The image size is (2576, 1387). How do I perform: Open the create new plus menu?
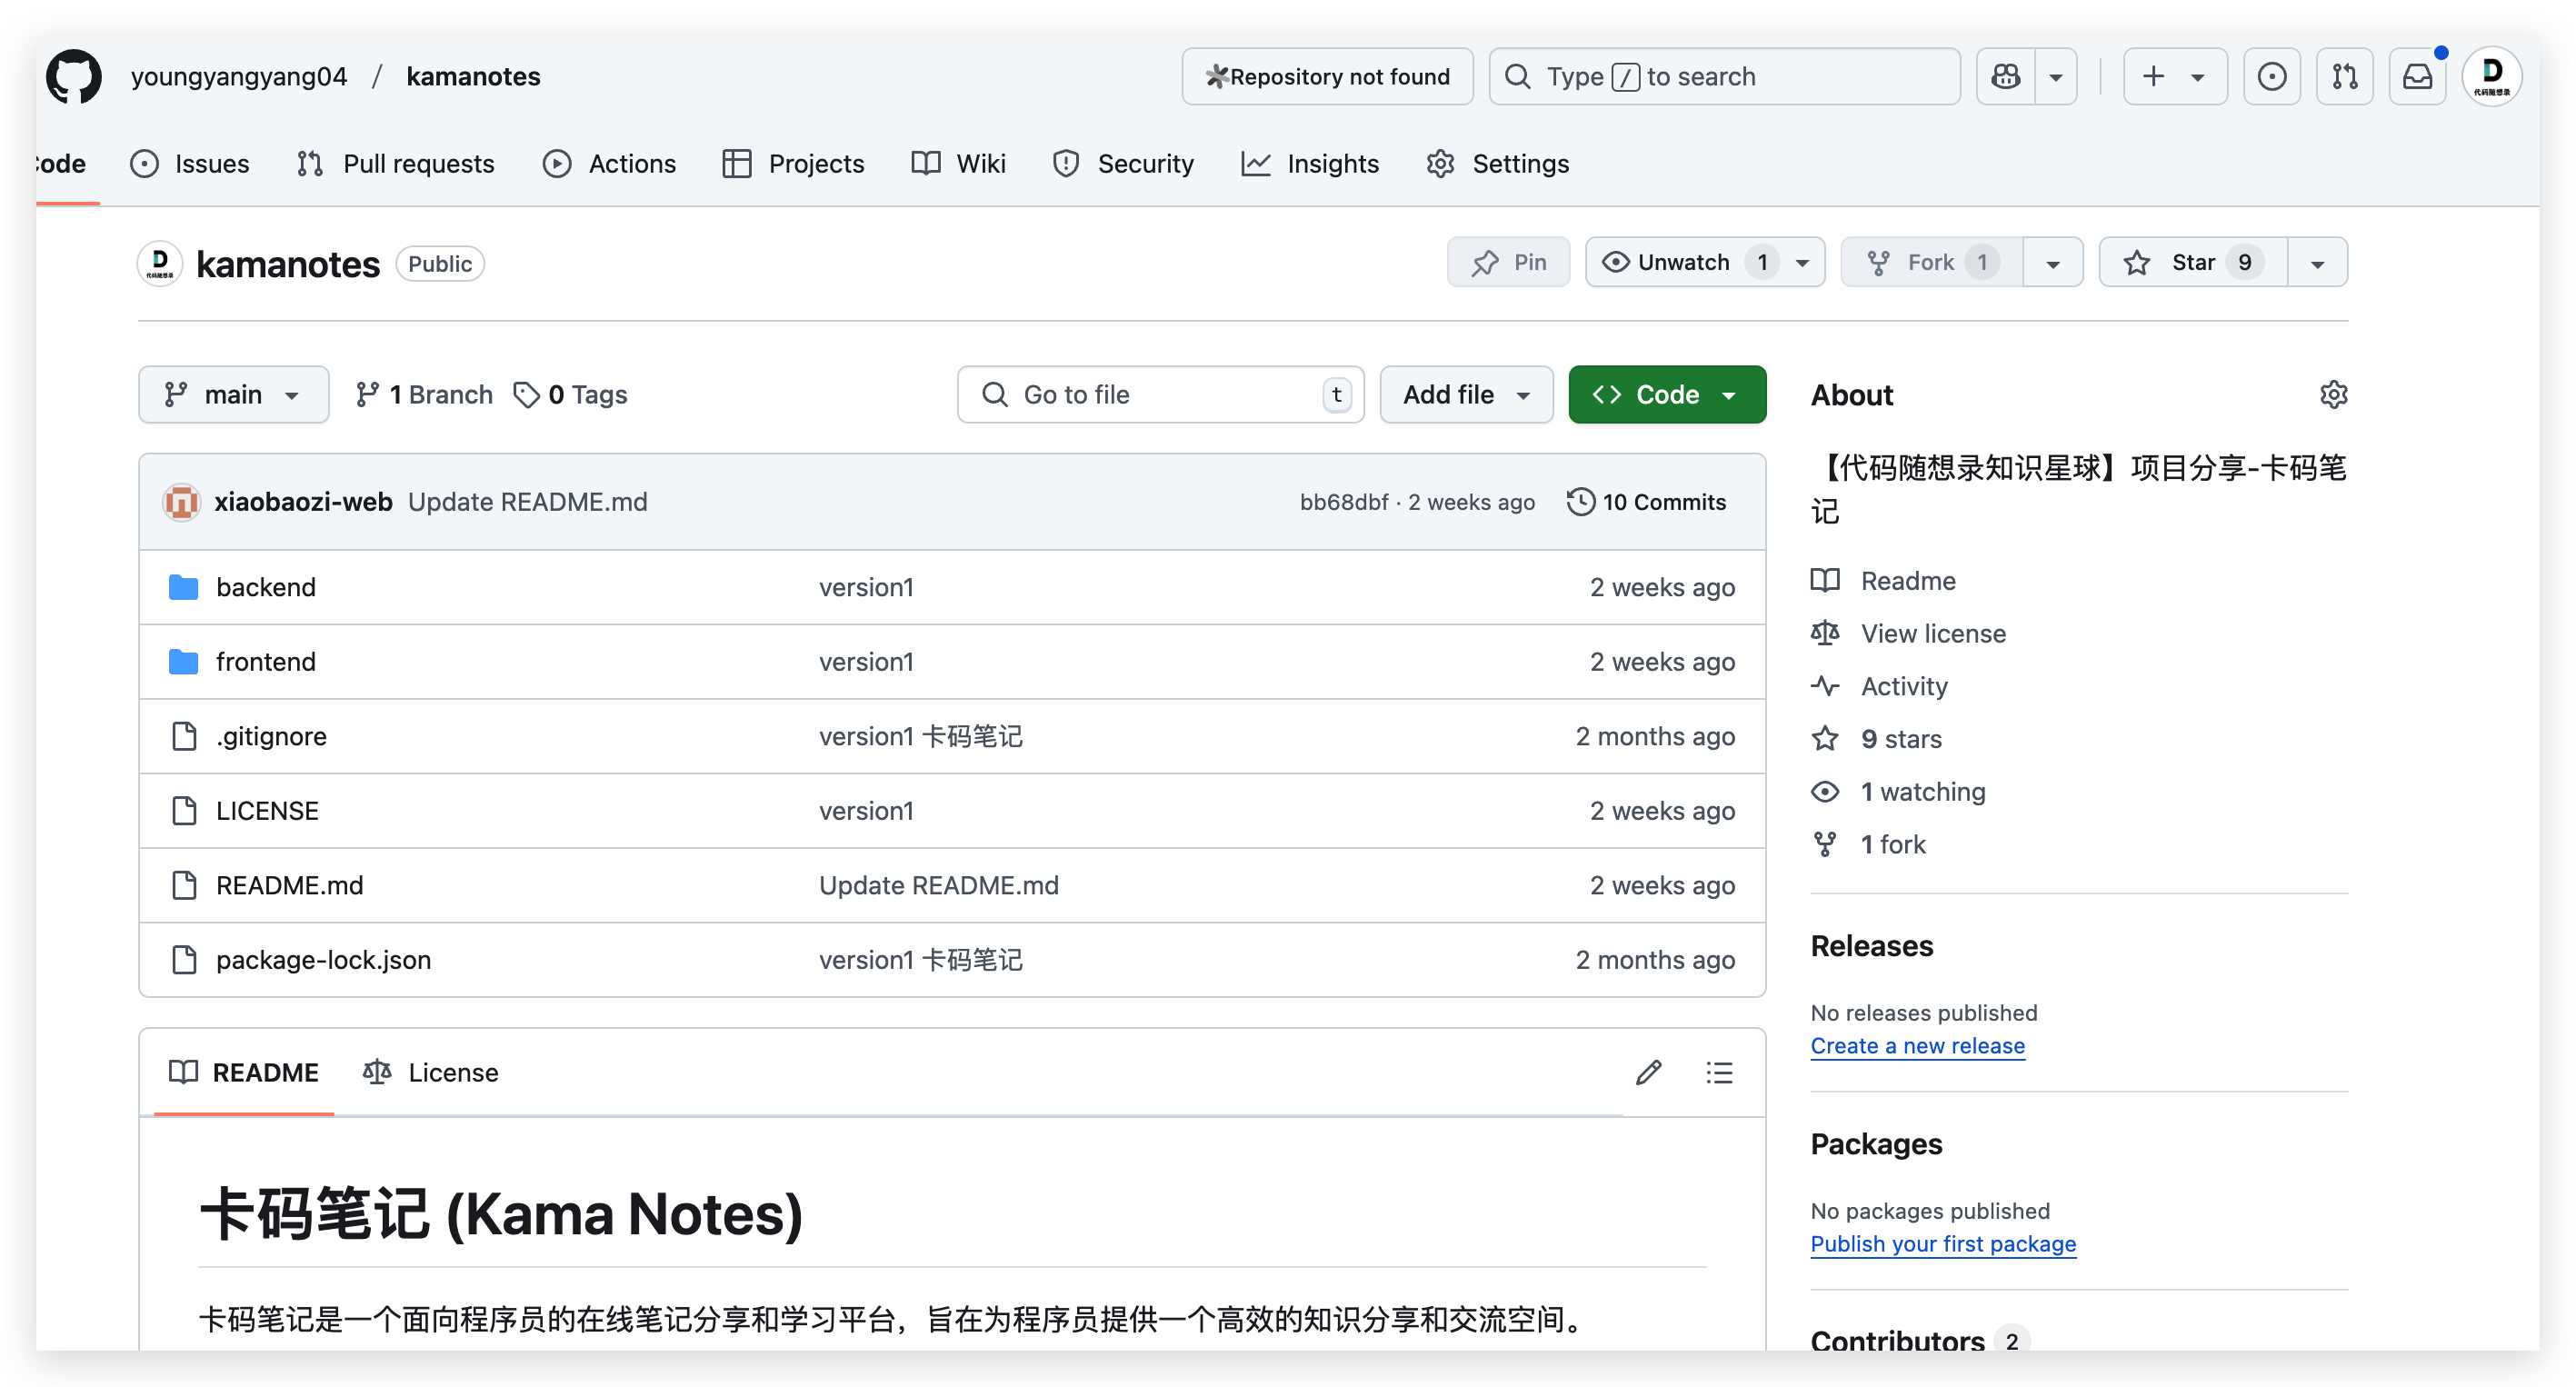coord(2174,76)
